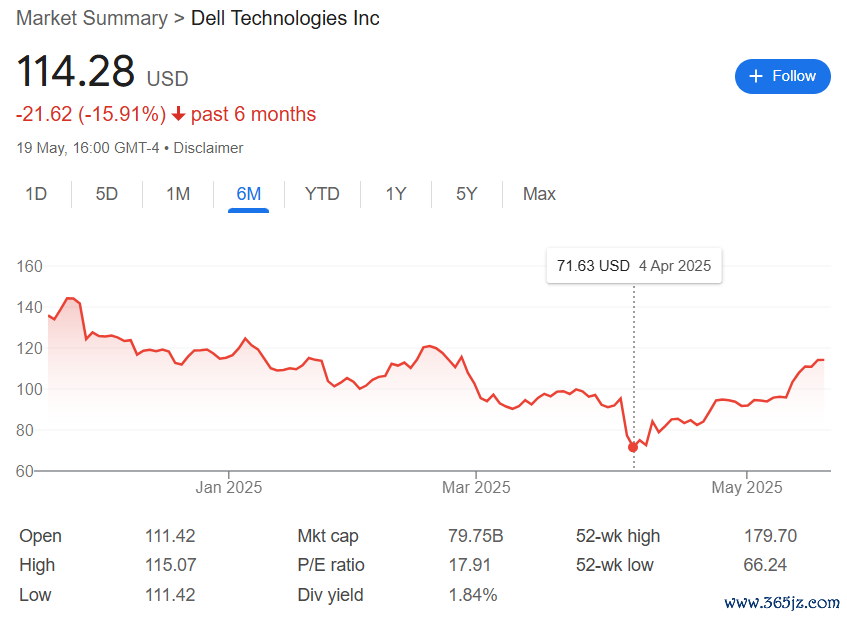
Task: Click the 114.28 stock price
Action: [x=75, y=73]
